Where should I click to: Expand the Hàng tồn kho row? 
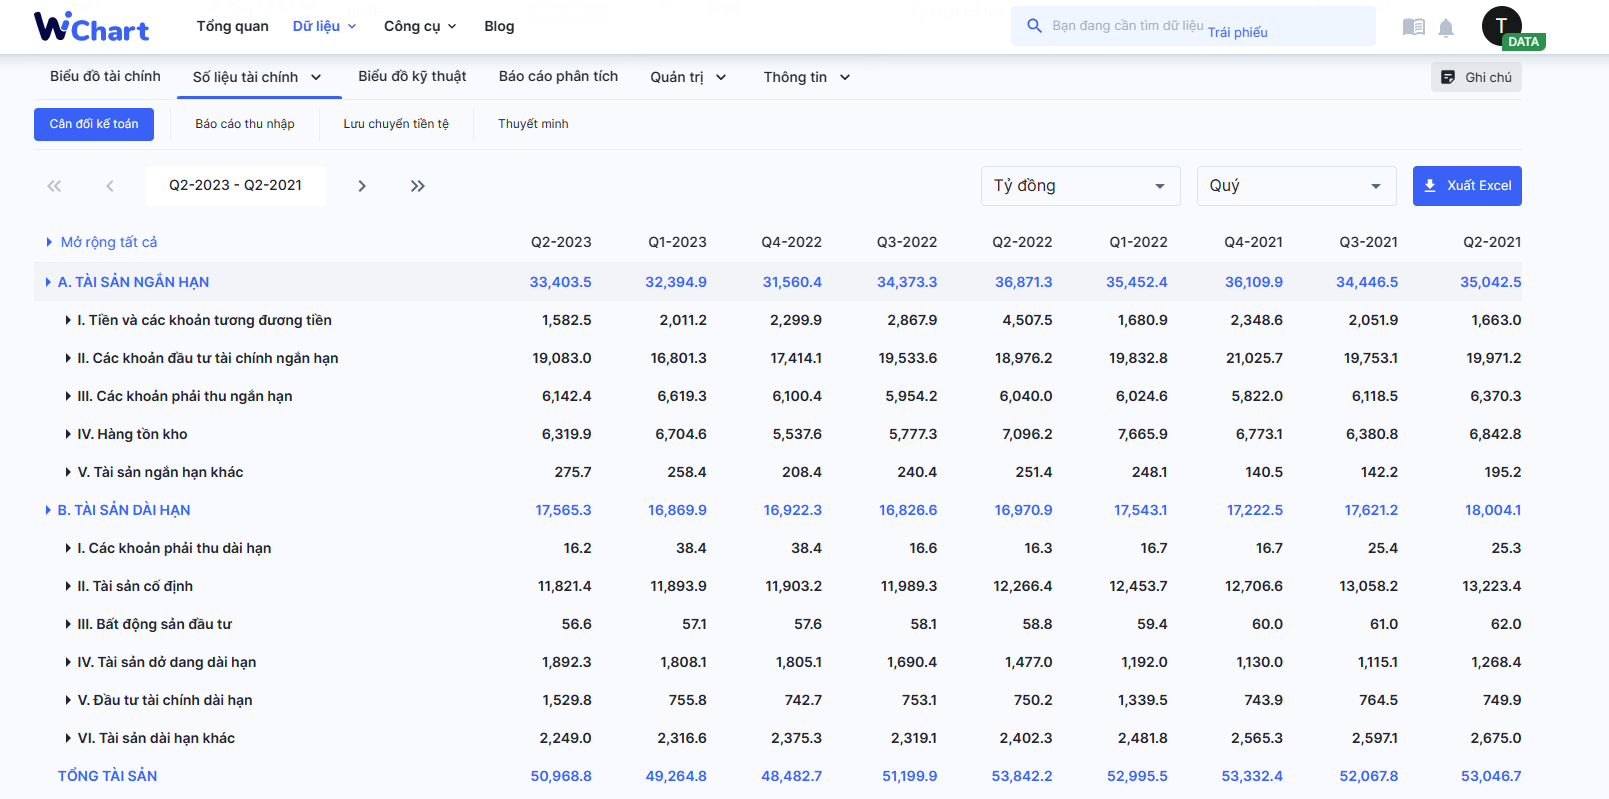pyautogui.click(x=68, y=434)
